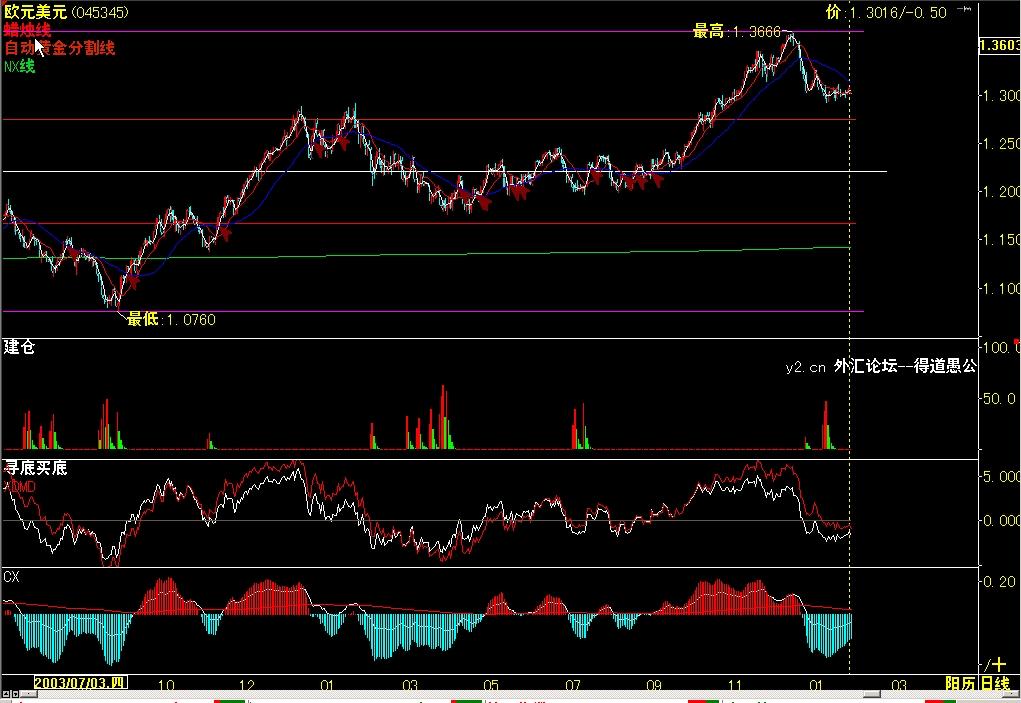This screenshot has width=1021, height=703.
Task: Click the 价:1.3016 current price readout
Action: click(885, 13)
